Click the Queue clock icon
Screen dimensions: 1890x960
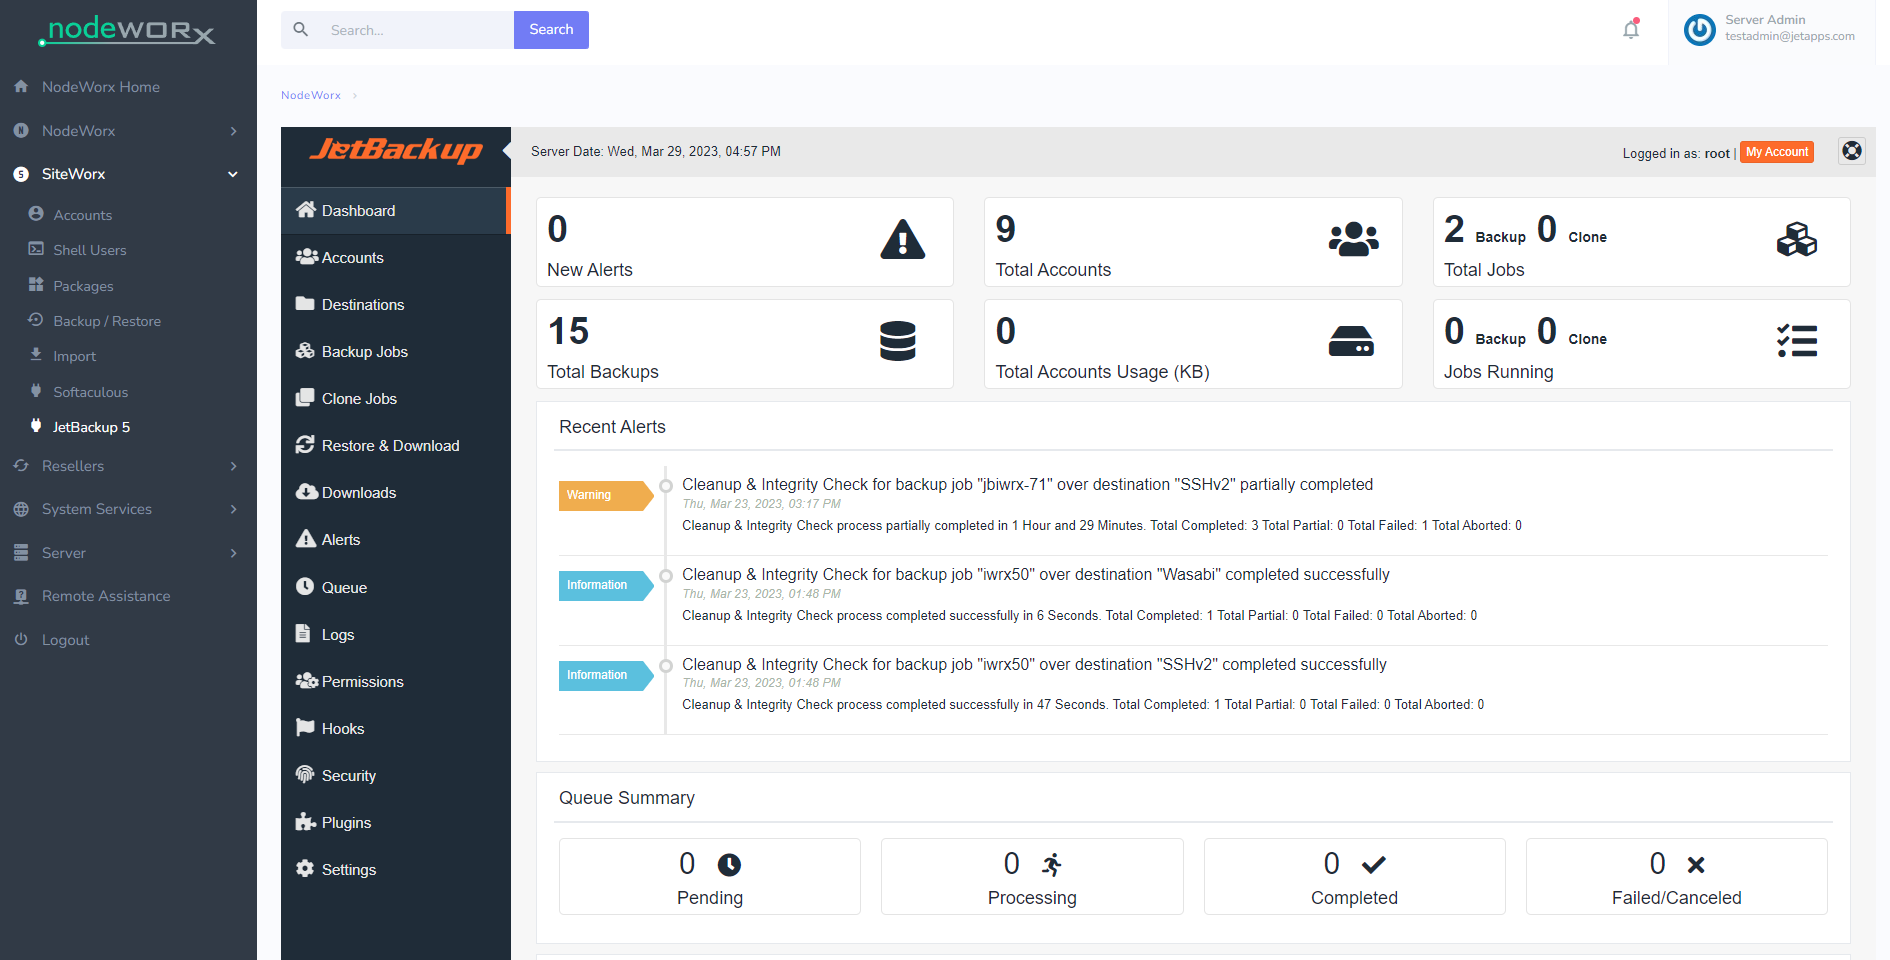pos(305,587)
